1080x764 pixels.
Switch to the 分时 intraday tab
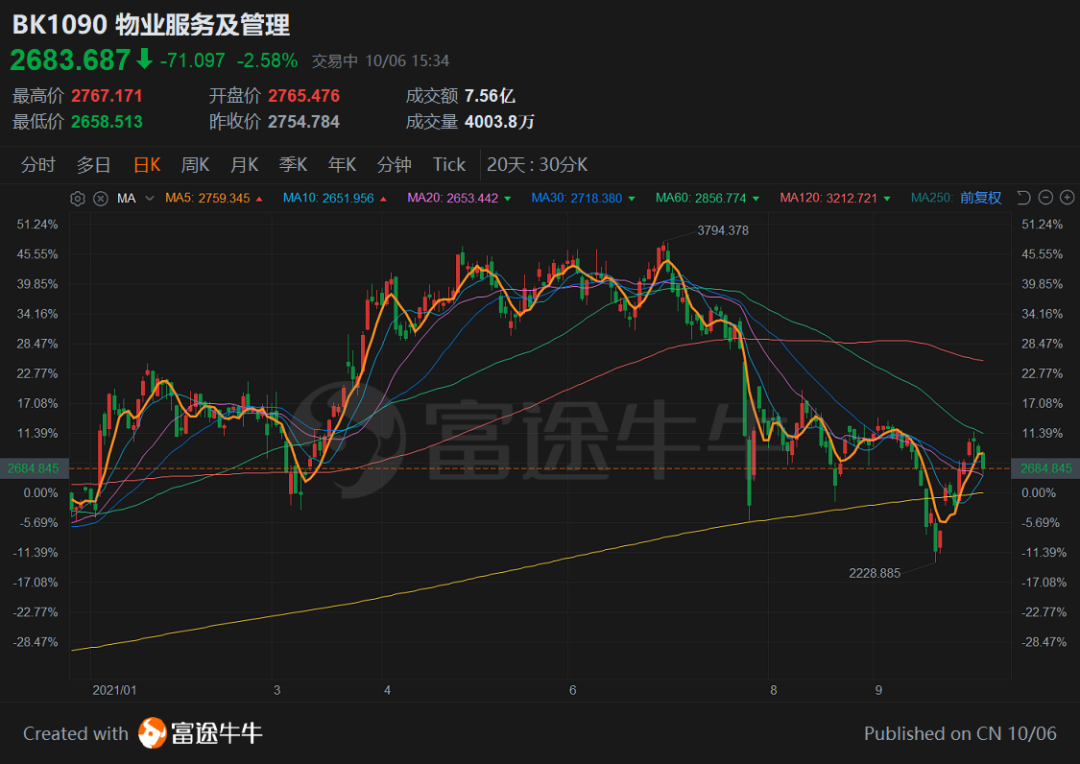click(38, 165)
